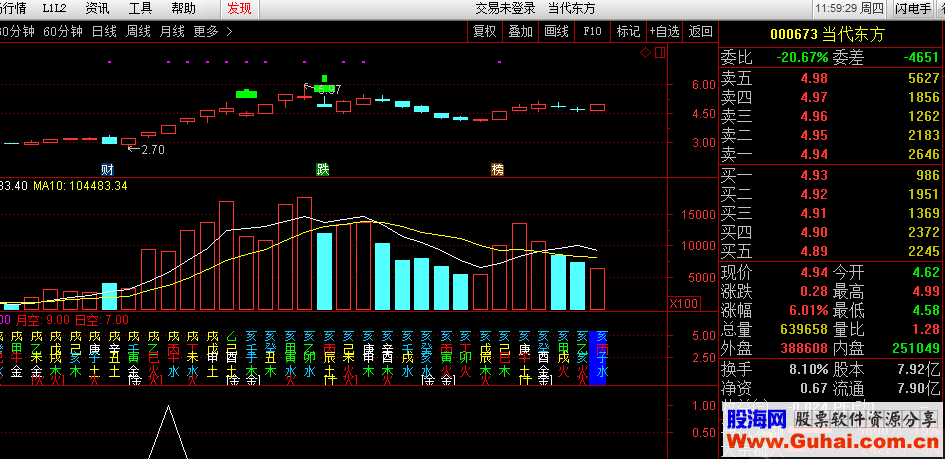Add stock via +自选 button

pos(664,32)
